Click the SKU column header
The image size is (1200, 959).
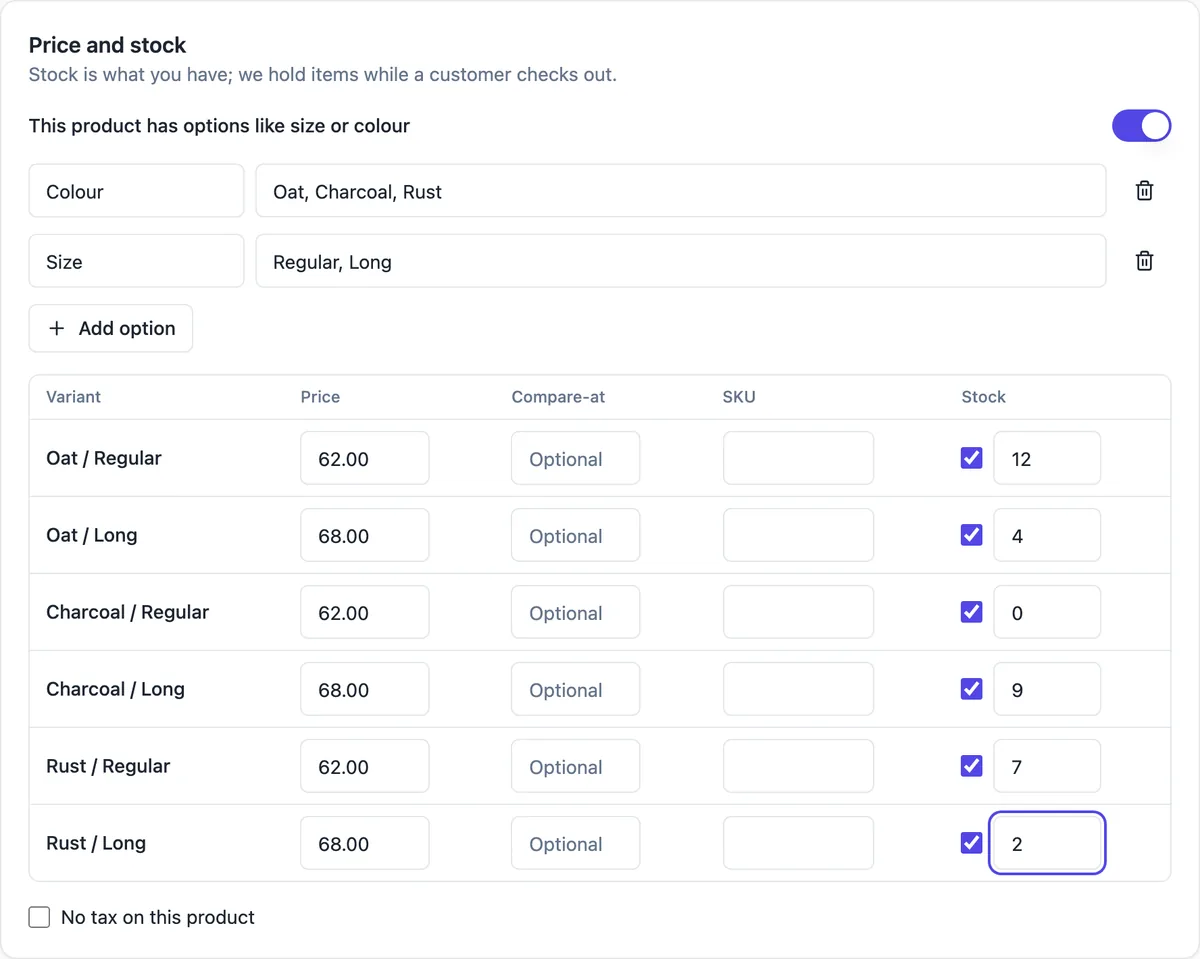coord(739,397)
